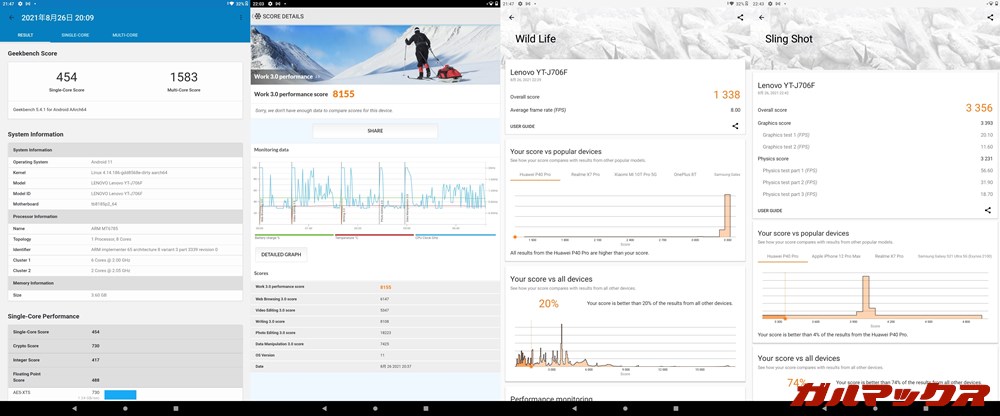Viewport: 1000px width, 416px height.
Task: Go back from the Geekbench result screen
Action: (x=10, y=18)
